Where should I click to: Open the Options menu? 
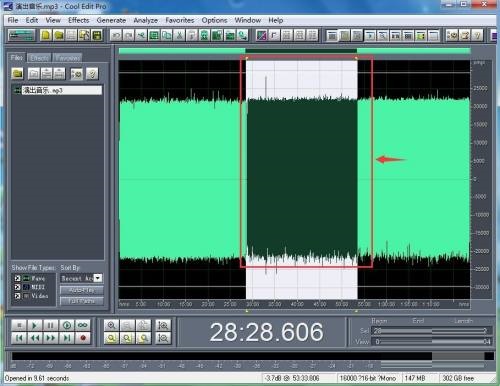[214, 20]
